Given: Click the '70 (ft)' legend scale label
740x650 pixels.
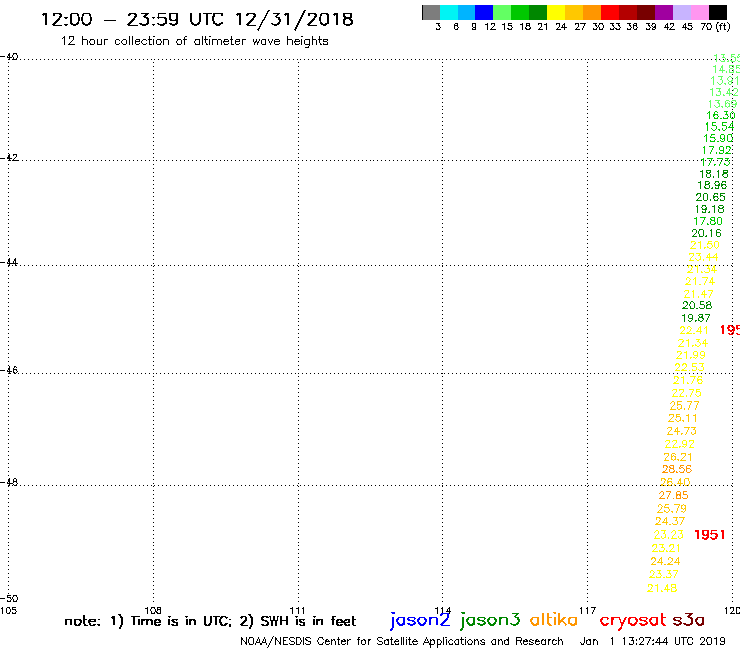Looking at the screenshot, I should click(x=715, y=27).
